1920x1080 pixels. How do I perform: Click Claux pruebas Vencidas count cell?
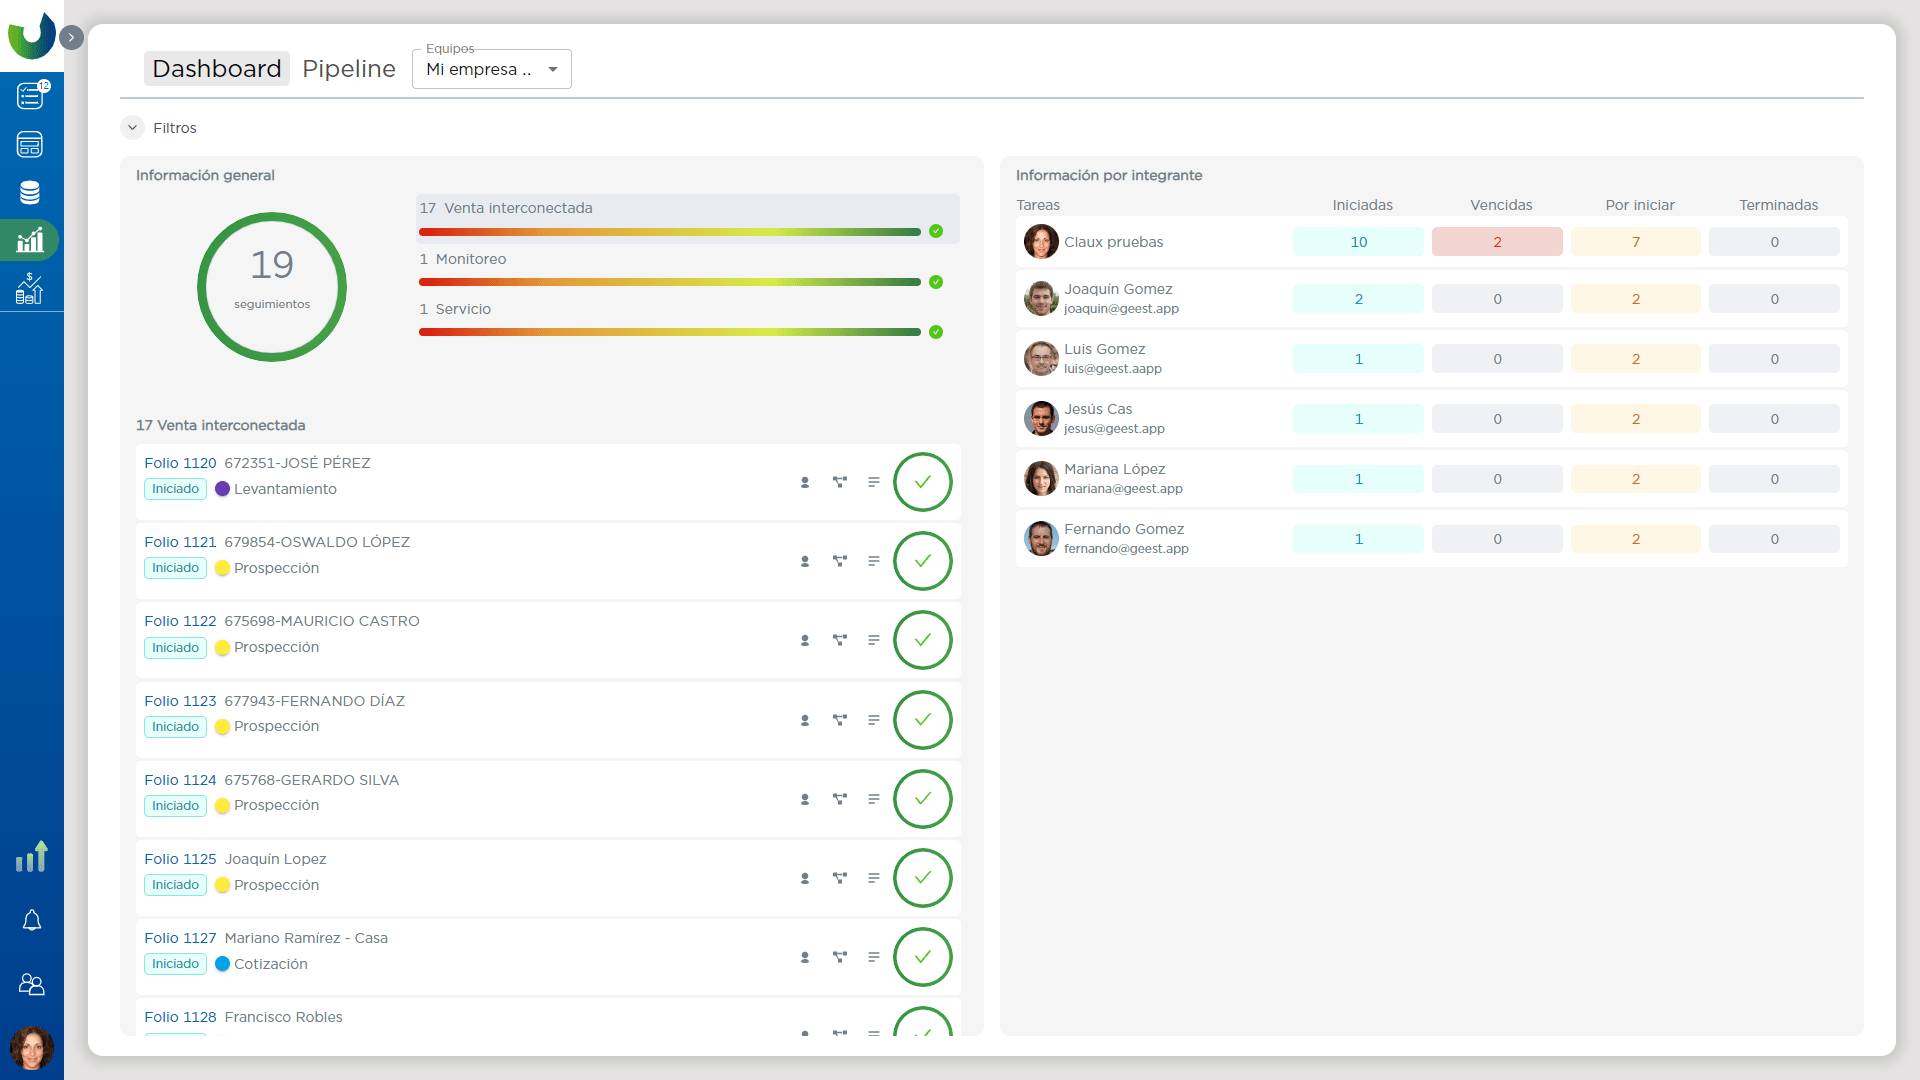pyautogui.click(x=1497, y=242)
